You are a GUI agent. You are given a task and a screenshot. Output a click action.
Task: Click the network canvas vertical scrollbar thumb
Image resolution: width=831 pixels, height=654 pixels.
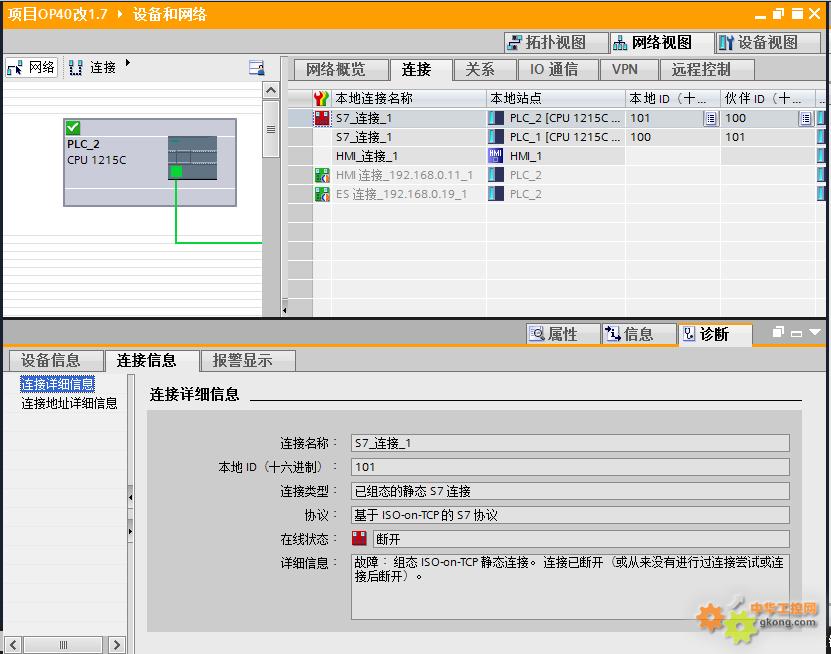[x=271, y=129]
